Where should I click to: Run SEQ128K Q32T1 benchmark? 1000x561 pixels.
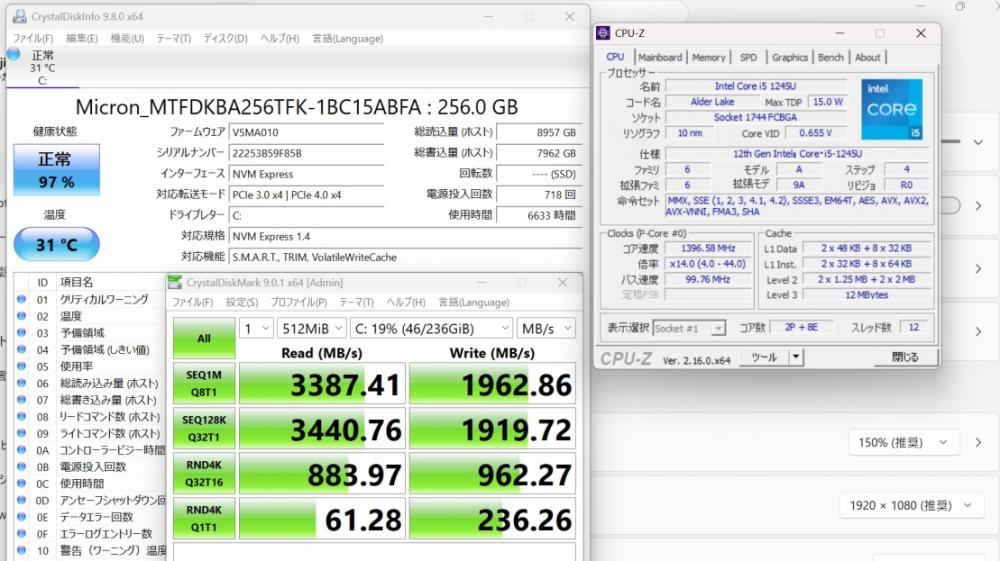click(x=204, y=428)
